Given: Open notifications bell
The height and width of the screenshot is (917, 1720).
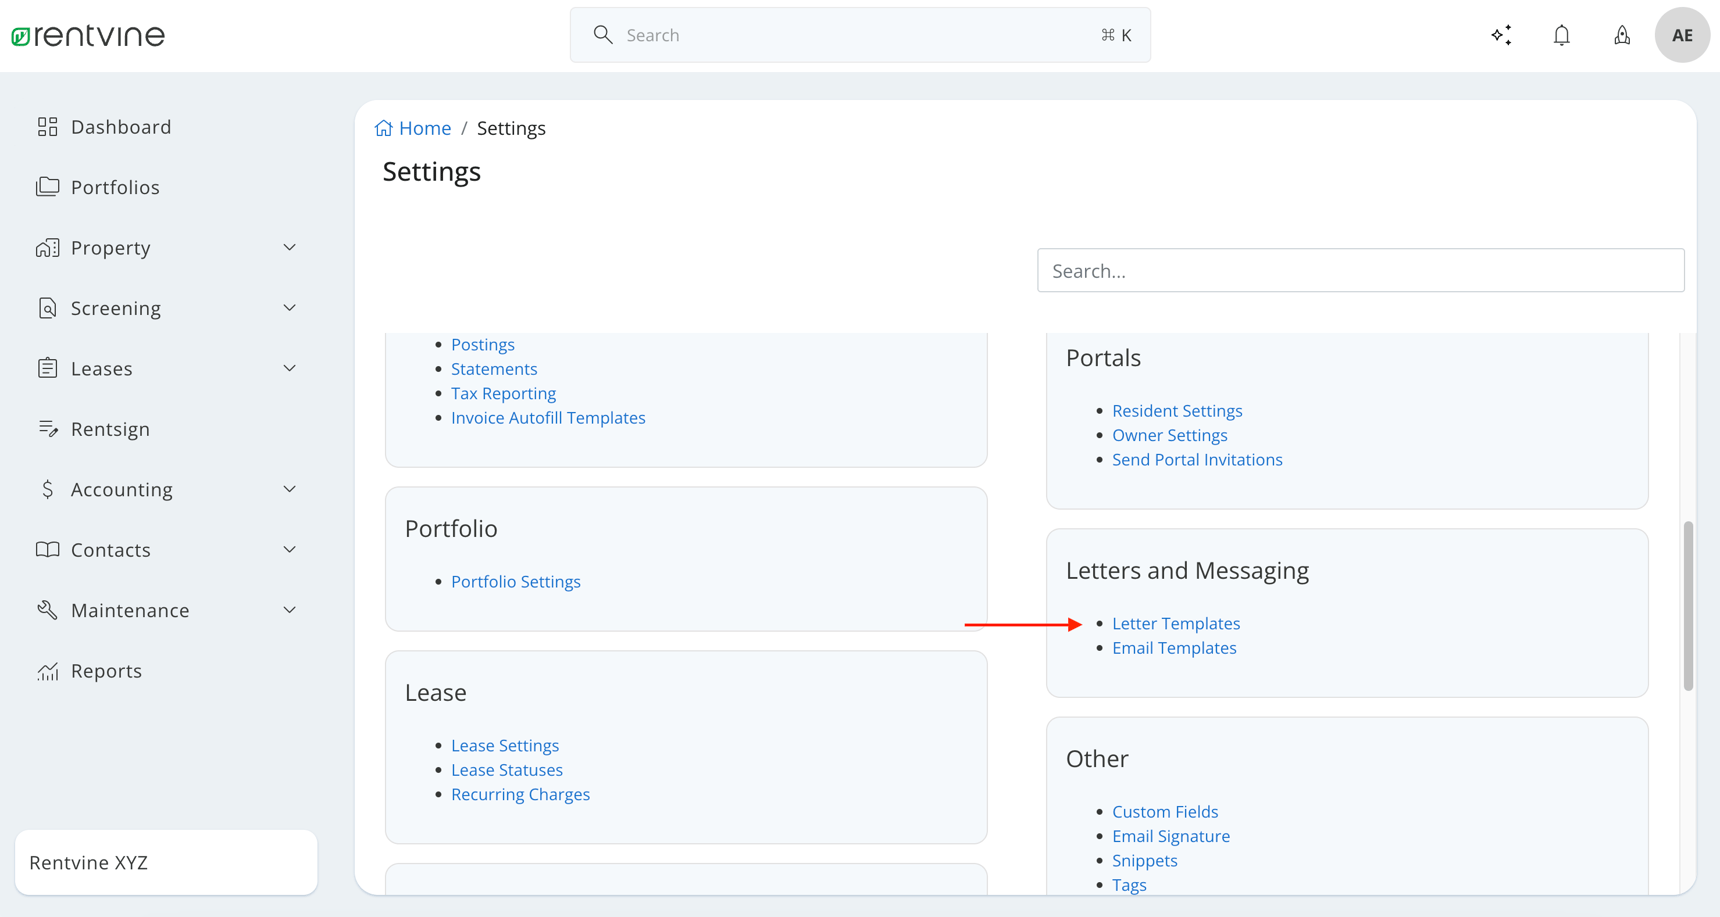Looking at the screenshot, I should [1561, 35].
